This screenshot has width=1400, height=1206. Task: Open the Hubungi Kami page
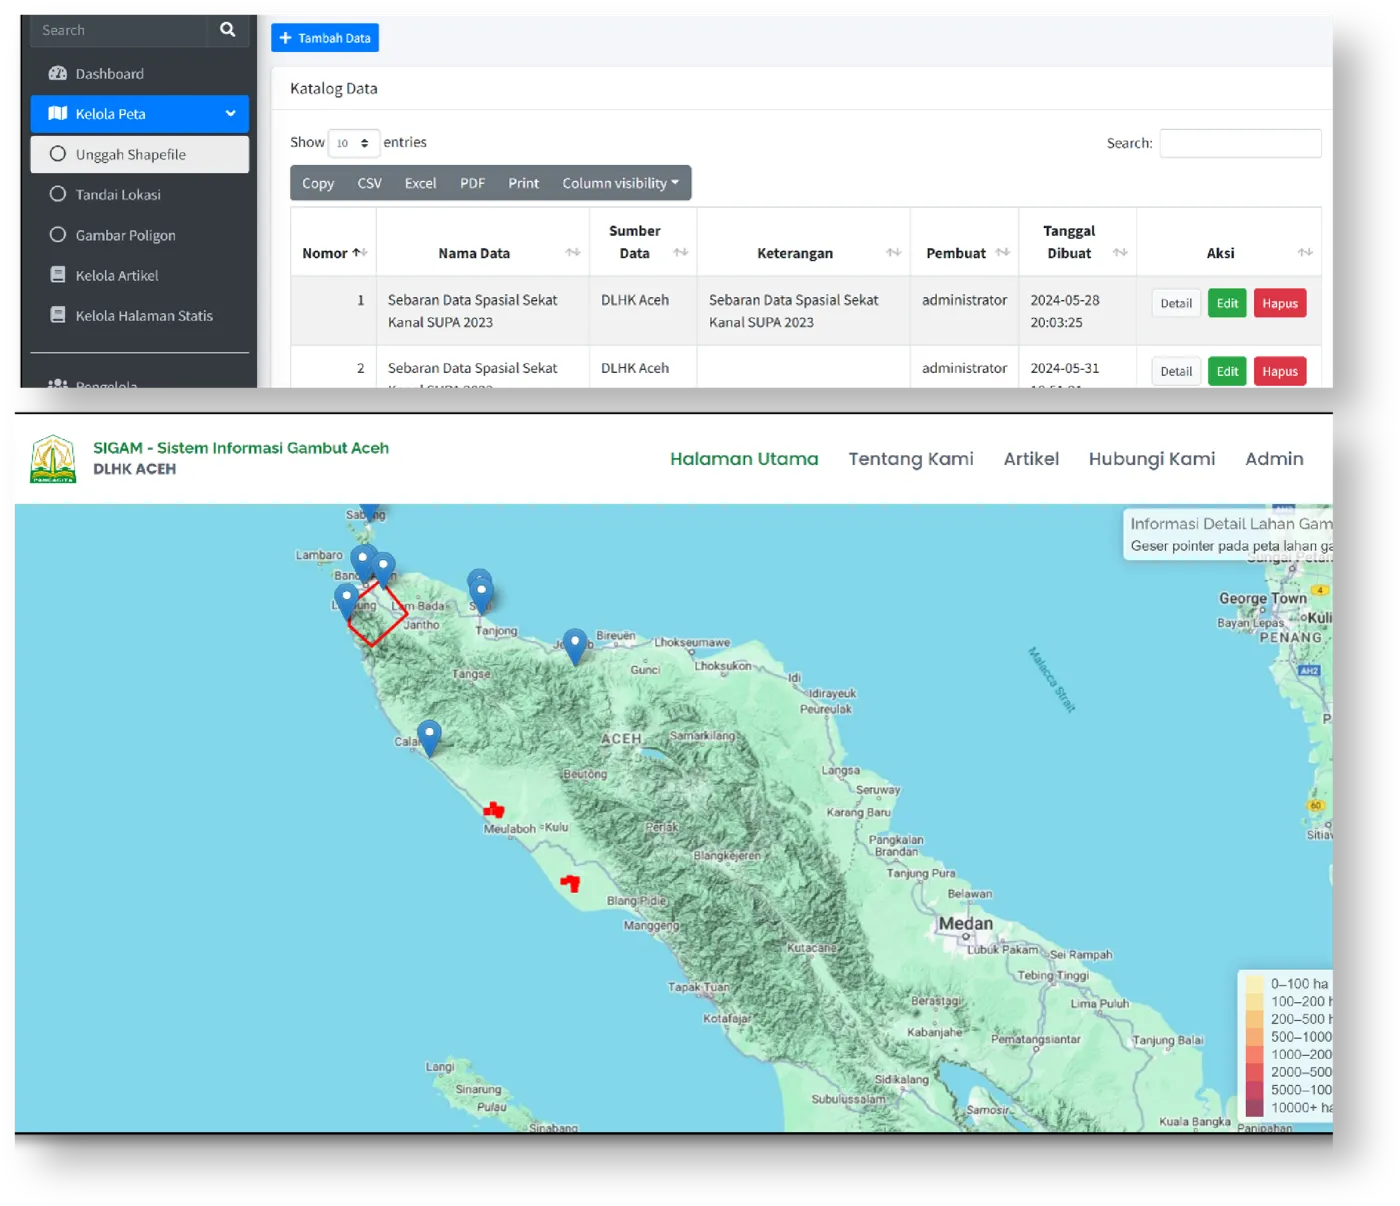(1152, 459)
